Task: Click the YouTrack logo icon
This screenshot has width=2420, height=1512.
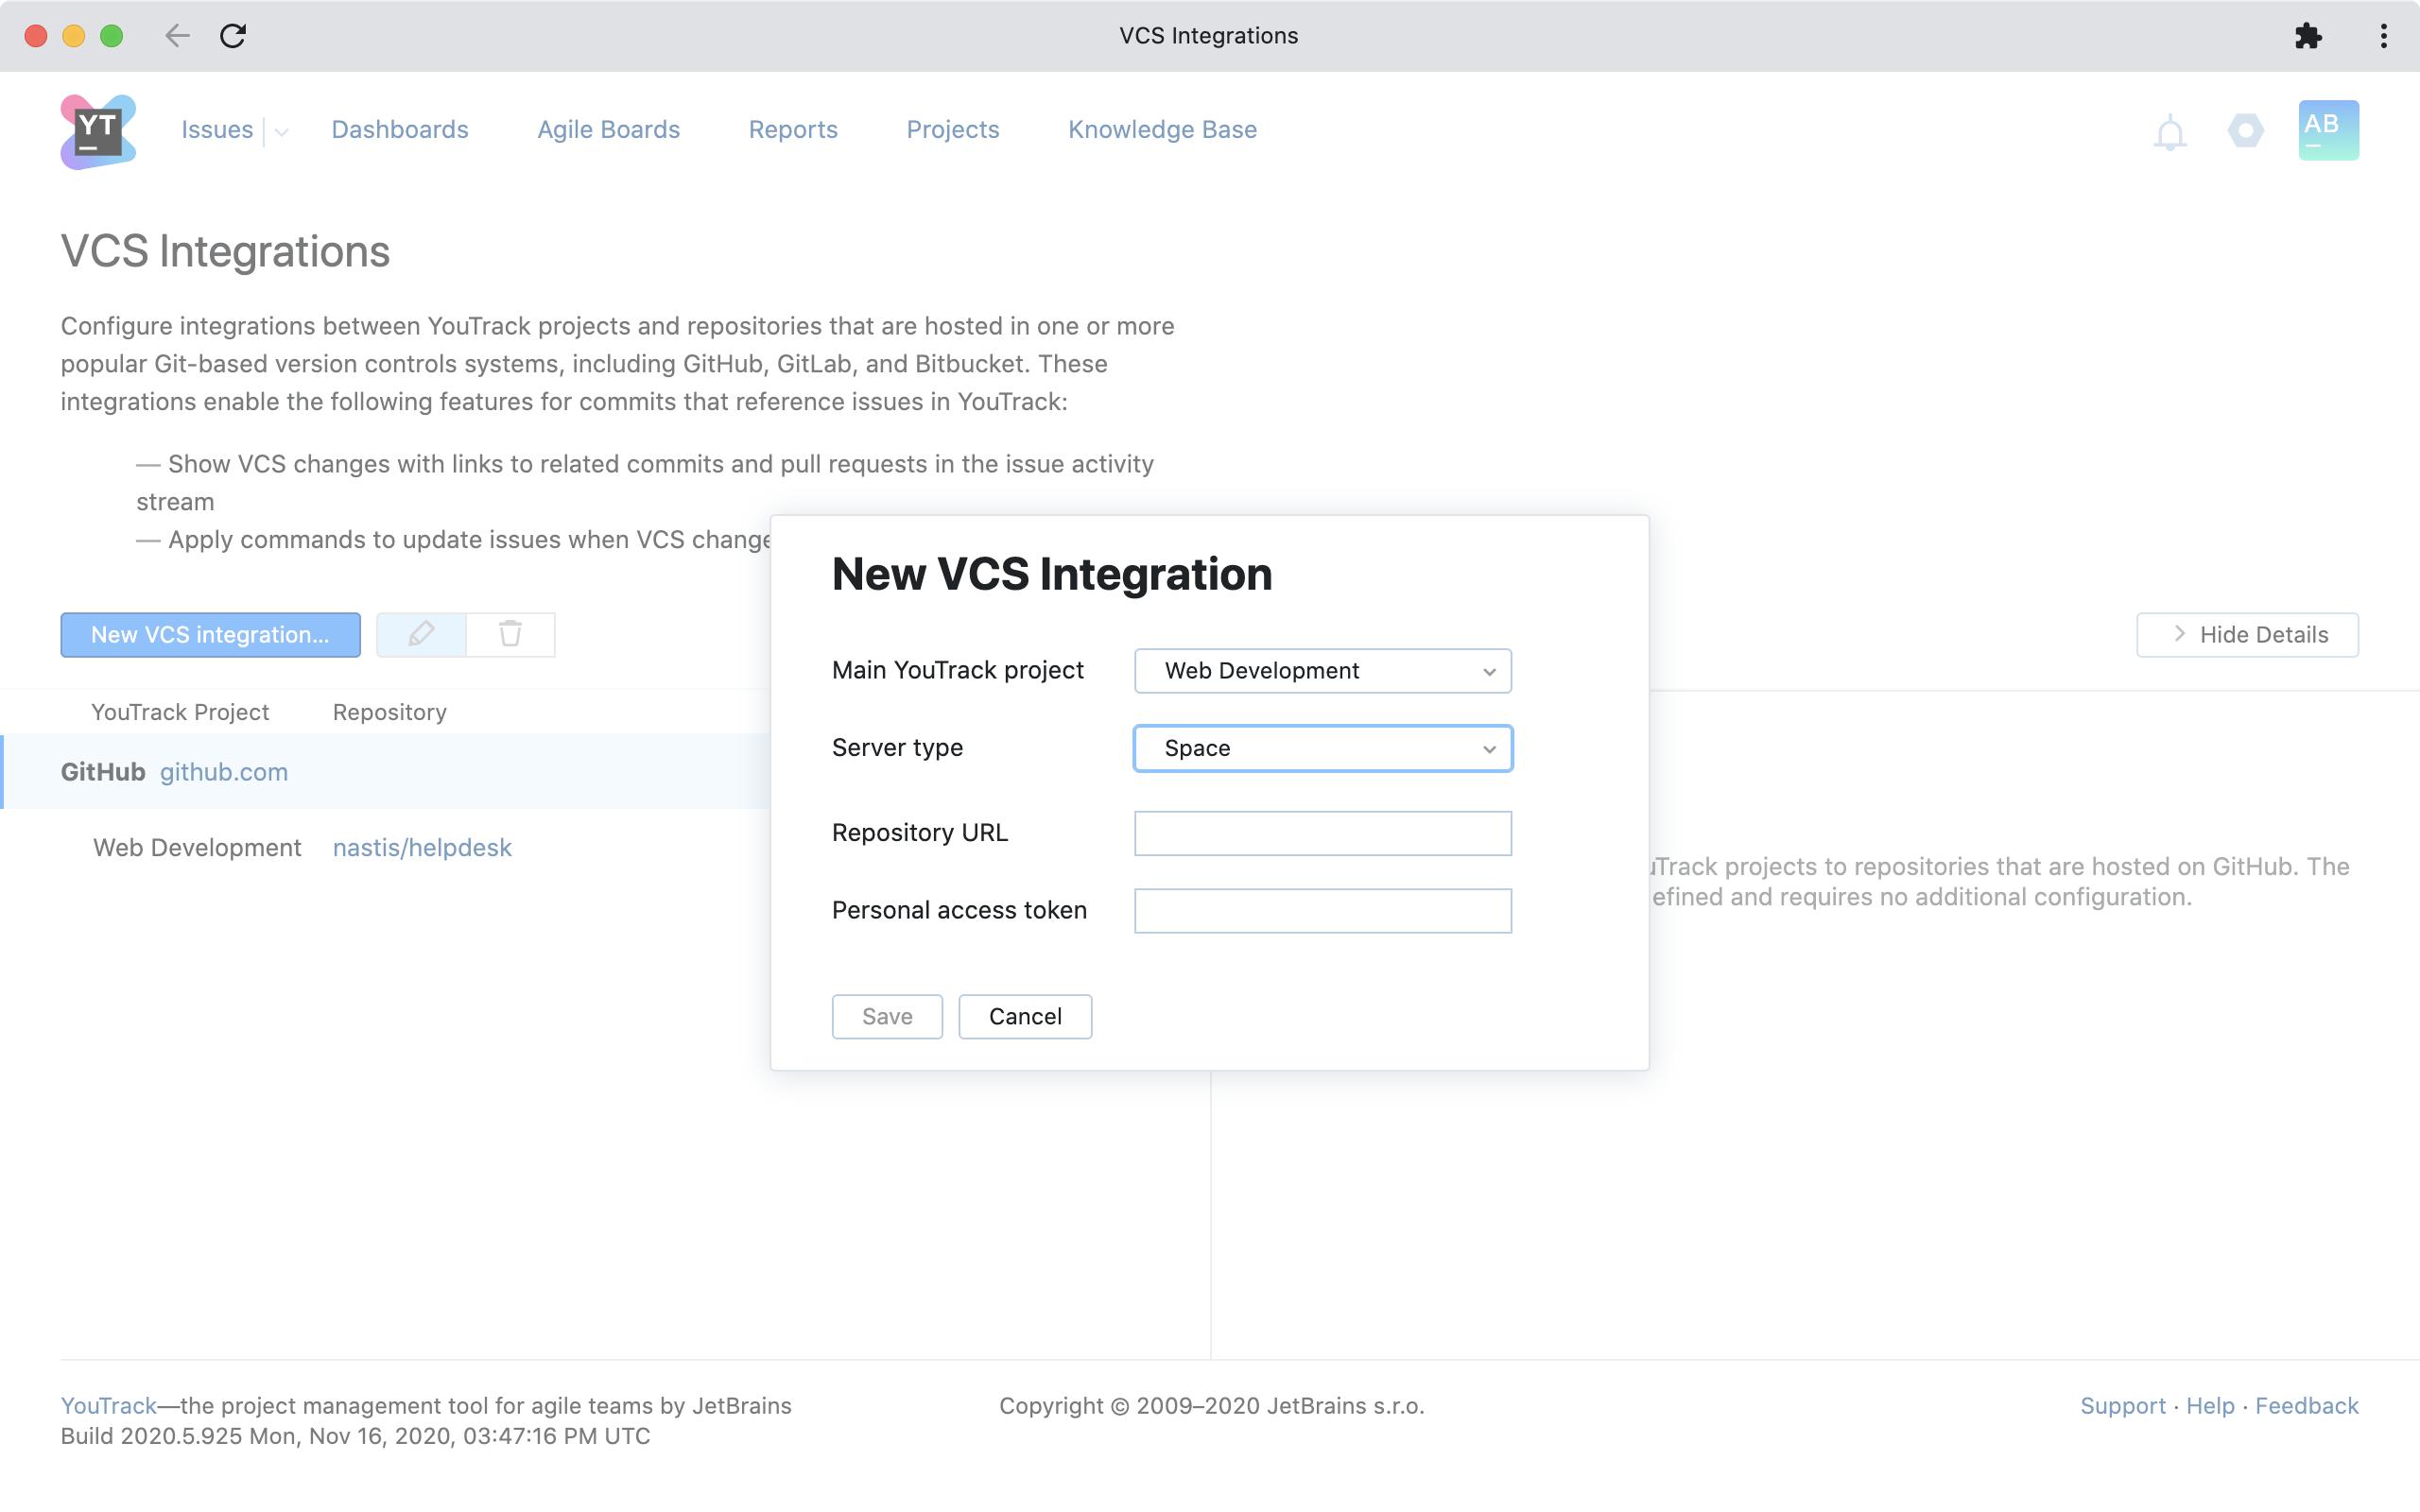Action: pyautogui.click(x=98, y=131)
